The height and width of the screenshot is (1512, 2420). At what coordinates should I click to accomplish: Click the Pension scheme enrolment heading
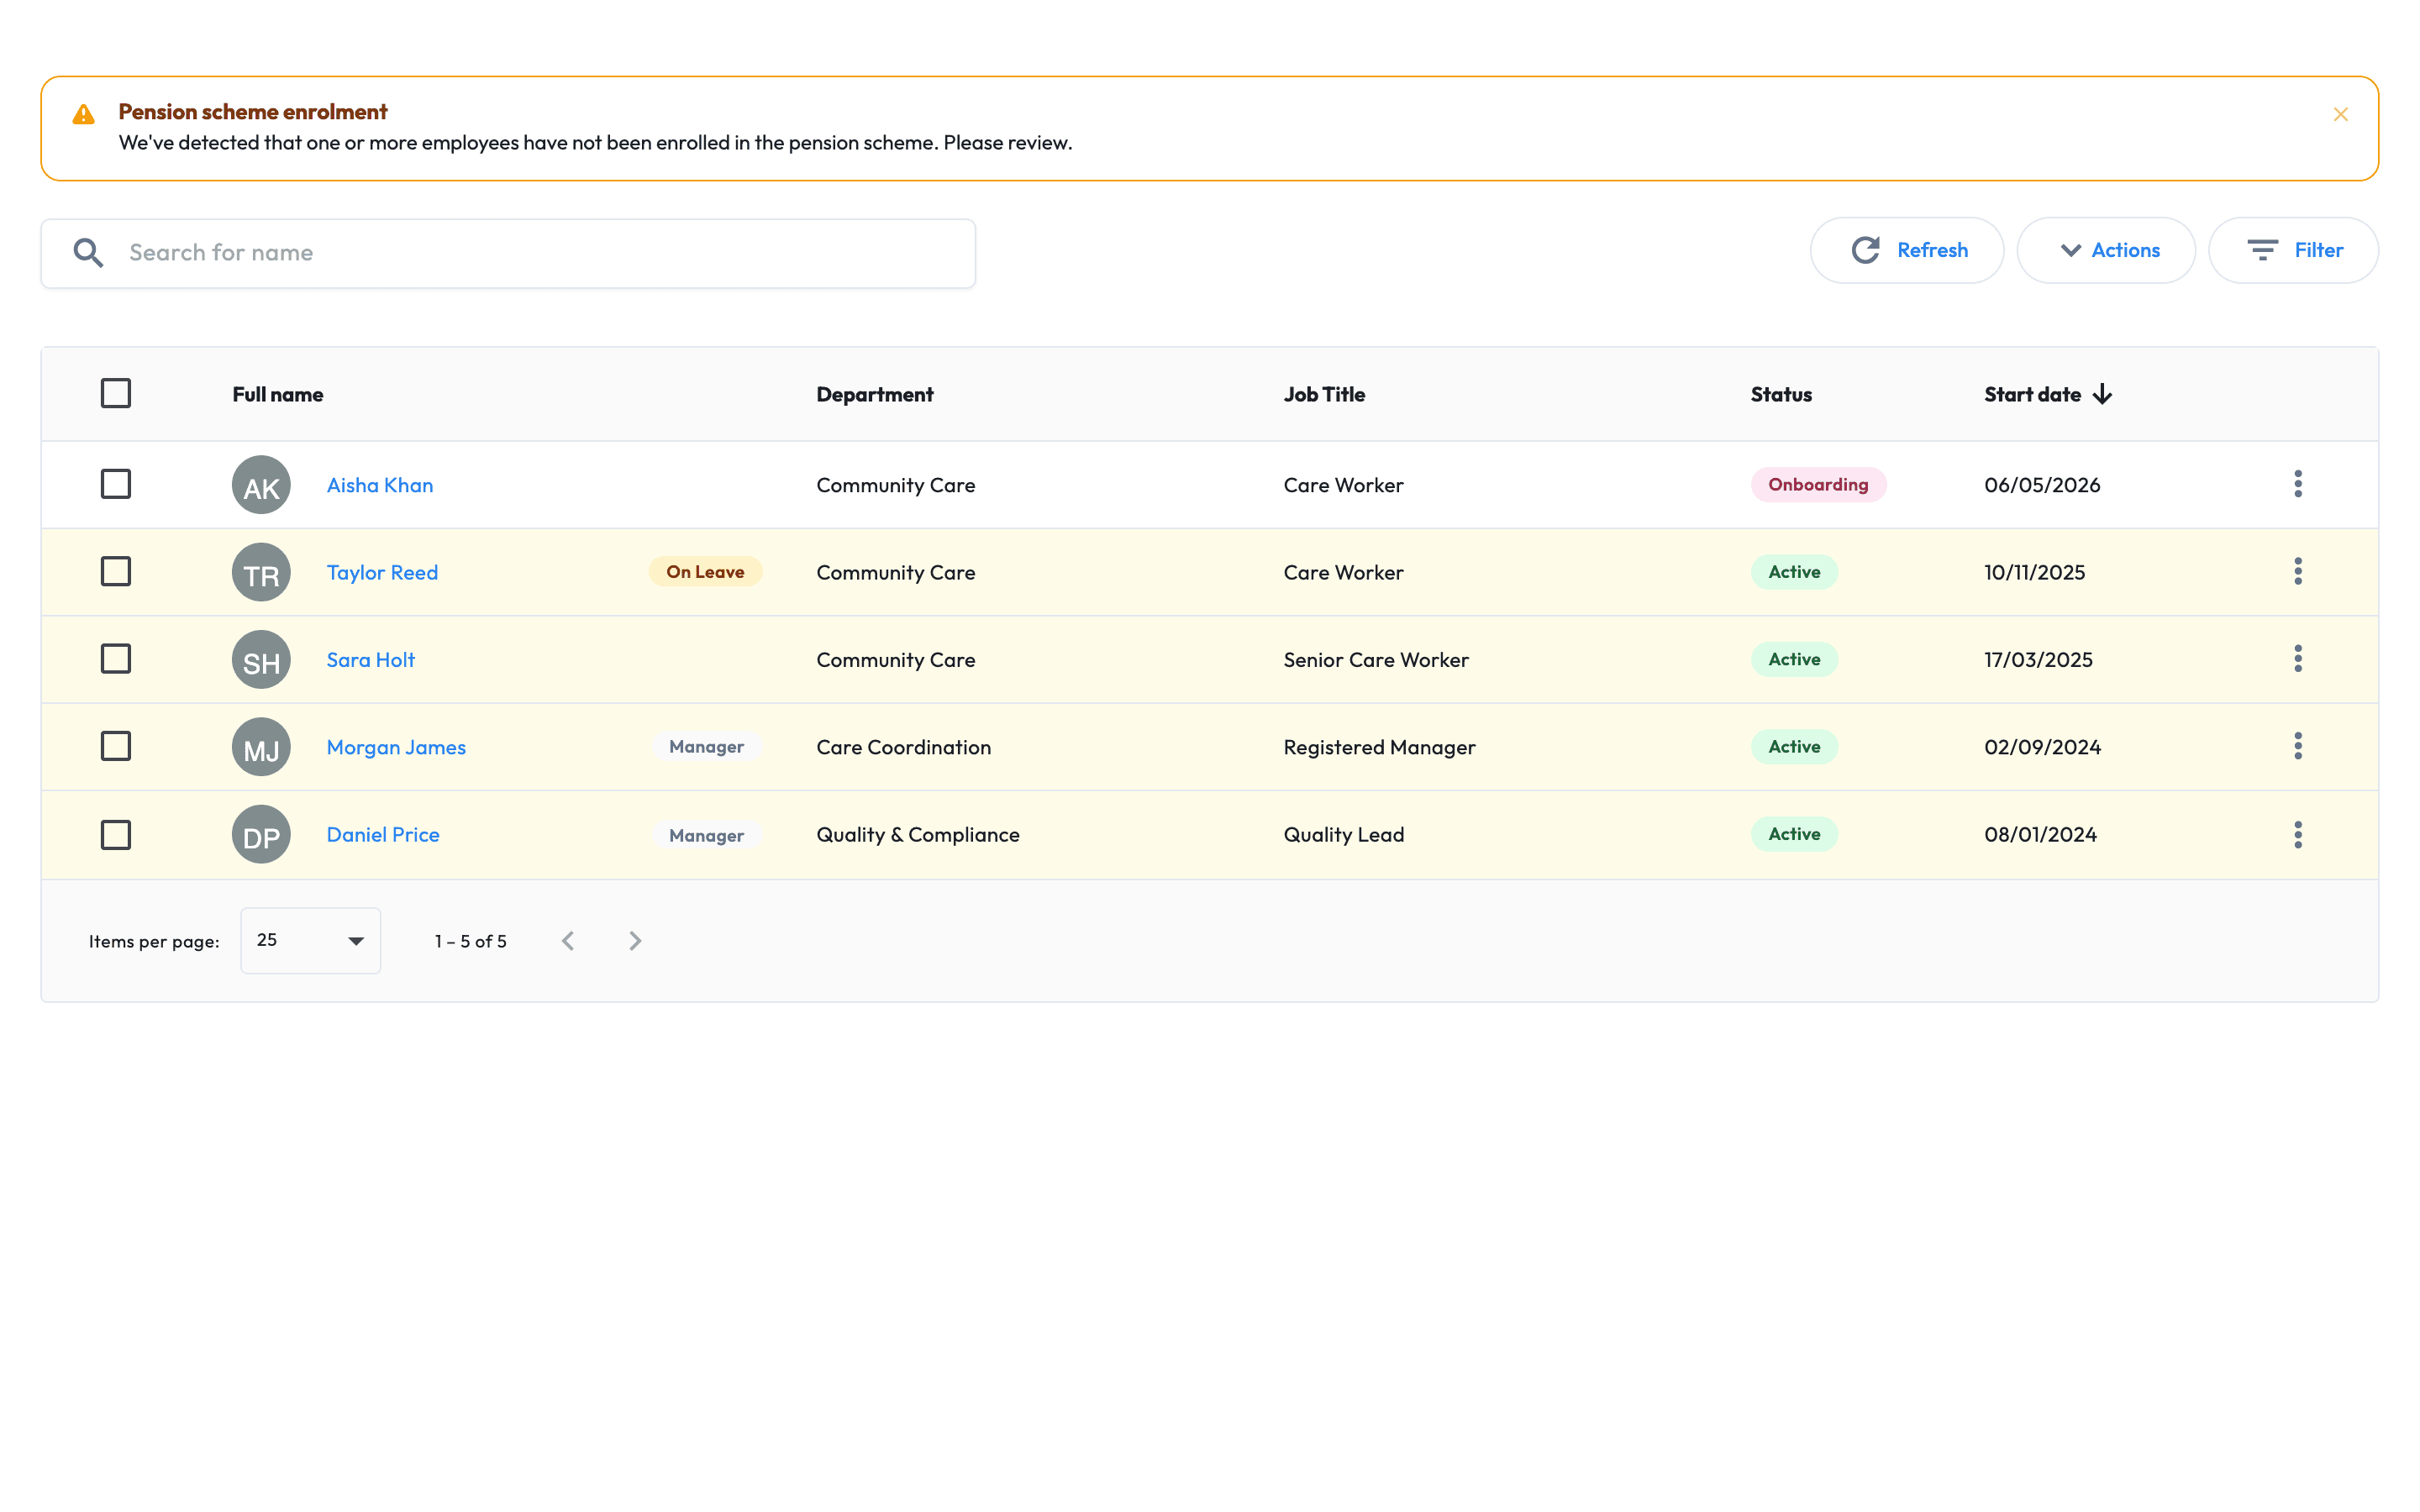tap(253, 111)
